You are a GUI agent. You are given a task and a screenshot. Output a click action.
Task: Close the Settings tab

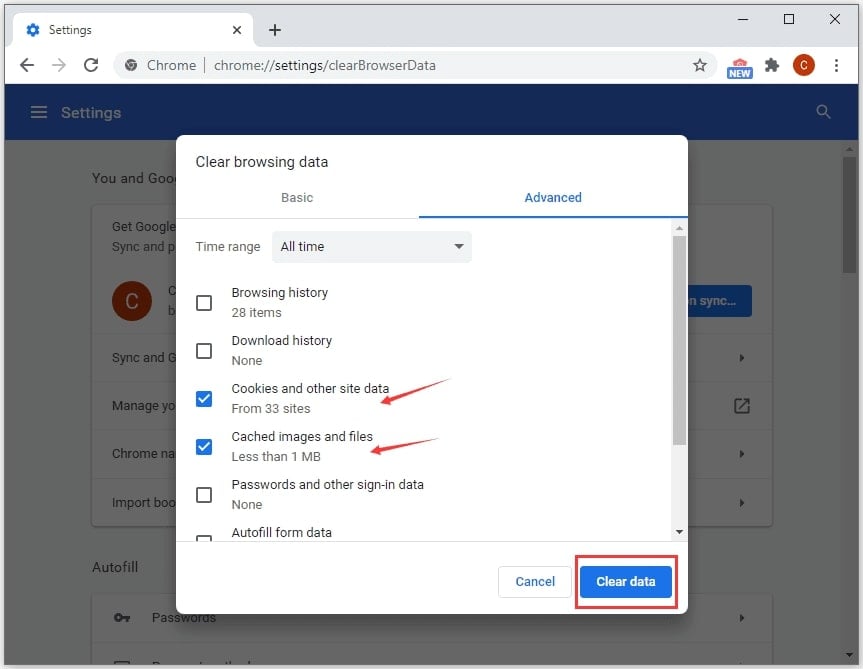237,30
